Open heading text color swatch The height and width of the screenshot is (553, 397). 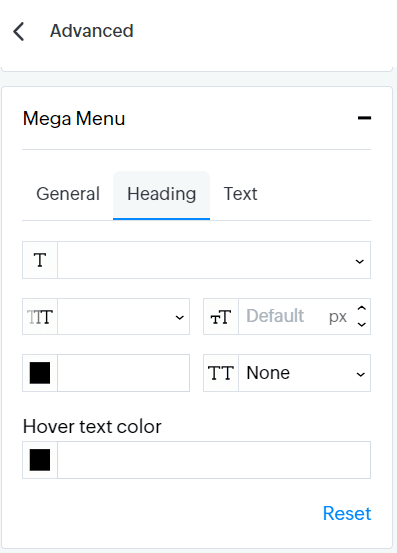pos(40,373)
